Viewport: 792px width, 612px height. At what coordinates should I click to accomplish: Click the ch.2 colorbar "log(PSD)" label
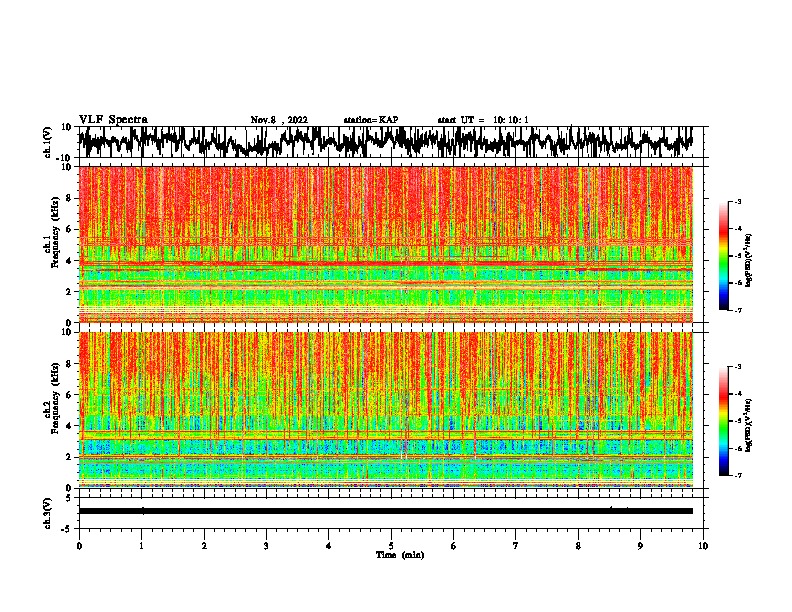tap(748, 425)
